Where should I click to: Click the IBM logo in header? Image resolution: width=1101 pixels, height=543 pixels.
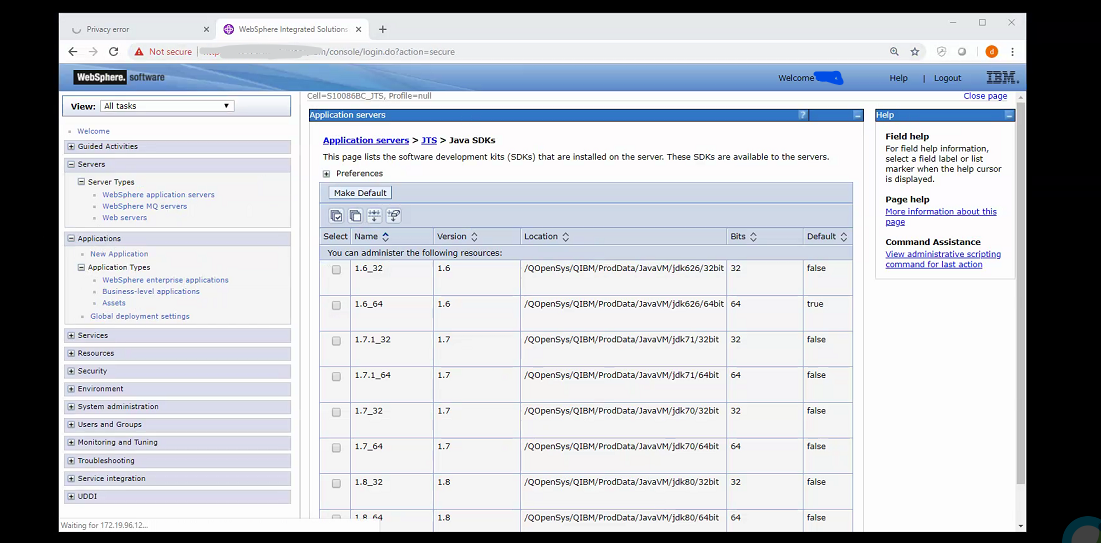click(1002, 78)
